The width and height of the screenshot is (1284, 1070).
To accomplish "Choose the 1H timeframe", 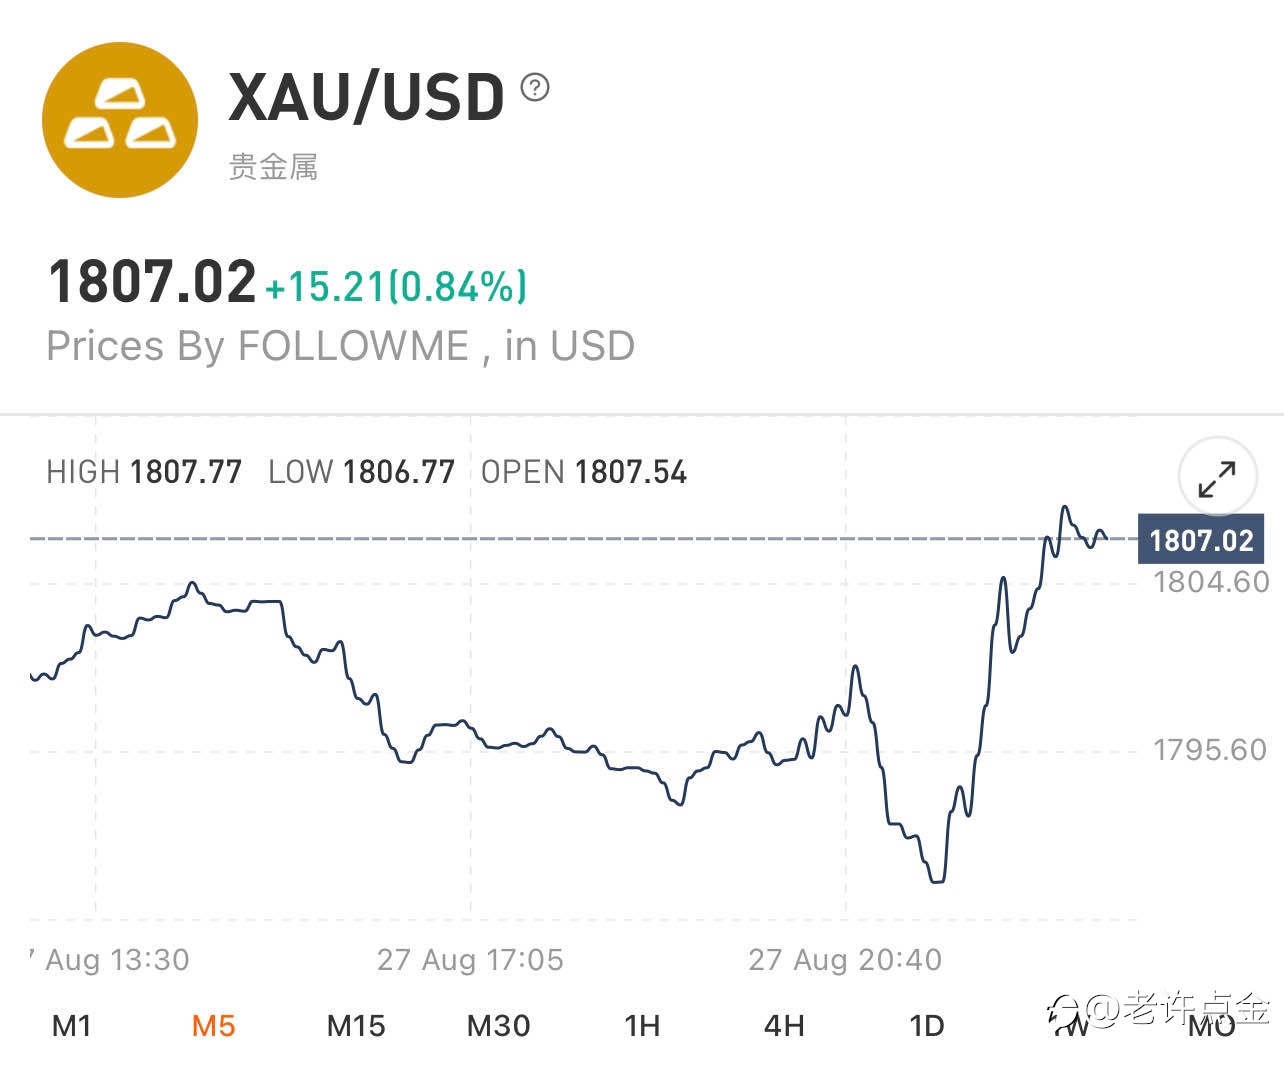I will click(x=642, y=1026).
